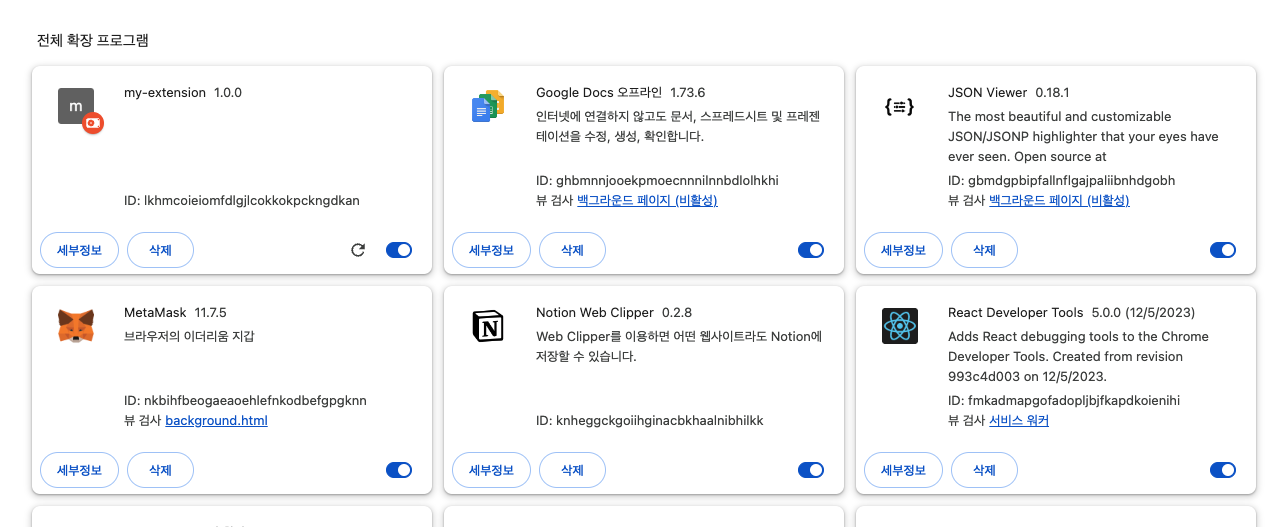
Task: Click MetaMask ID nkbihfbeogaeaoehlefnkodbefgpgknn
Action: tap(245, 401)
